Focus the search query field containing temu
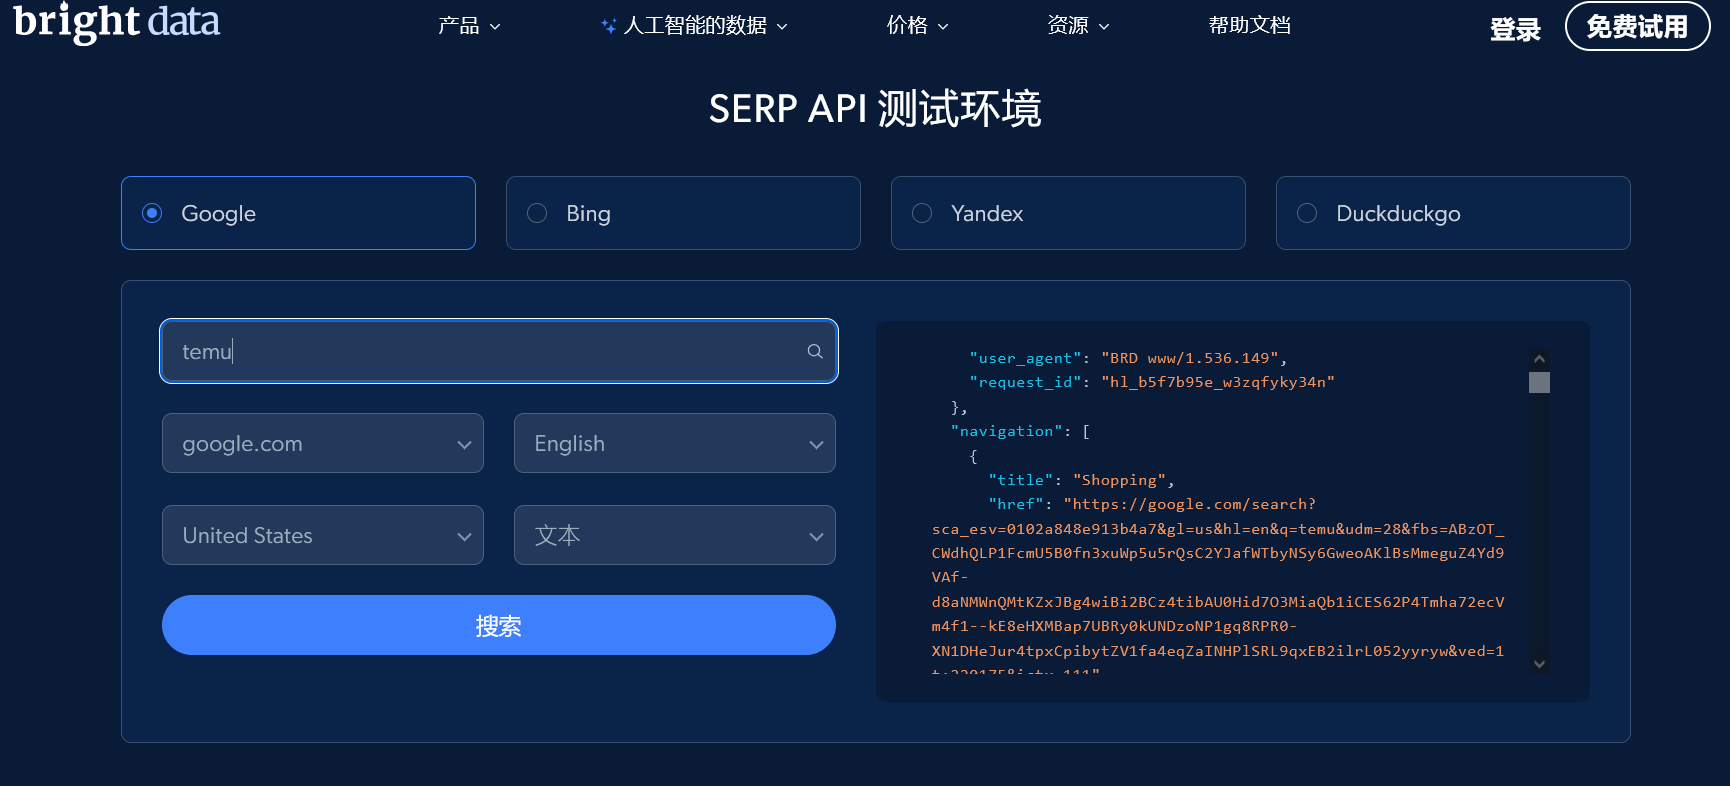The height and width of the screenshot is (786, 1730). (x=499, y=351)
